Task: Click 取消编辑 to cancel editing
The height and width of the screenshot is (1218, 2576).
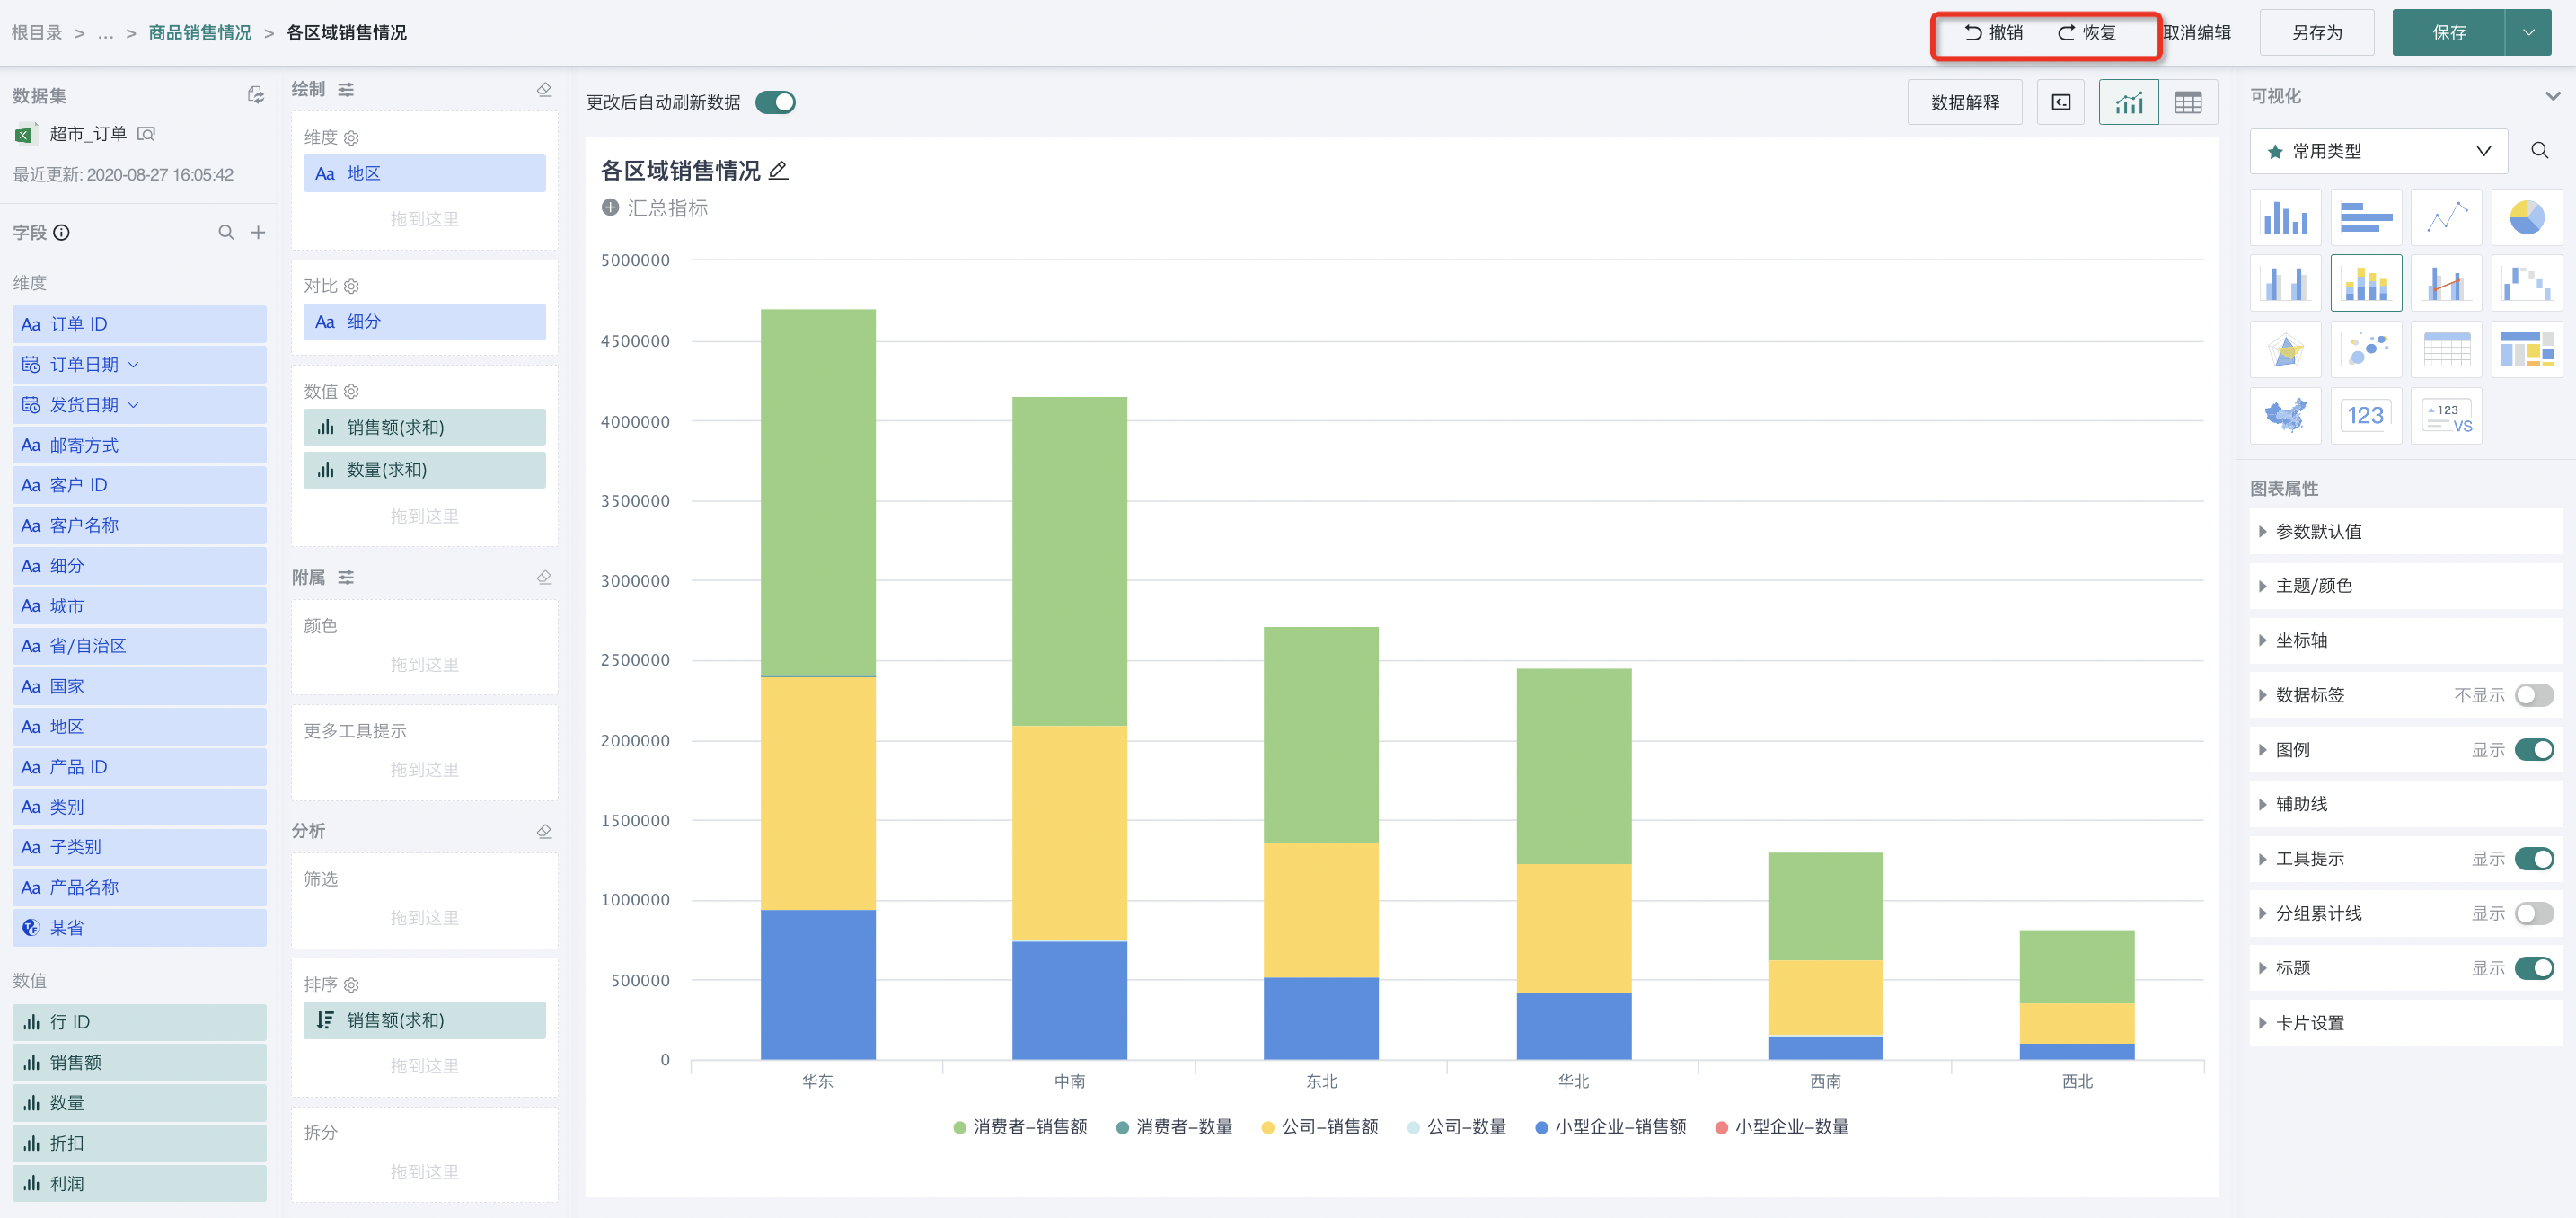Action: point(2197,33)
